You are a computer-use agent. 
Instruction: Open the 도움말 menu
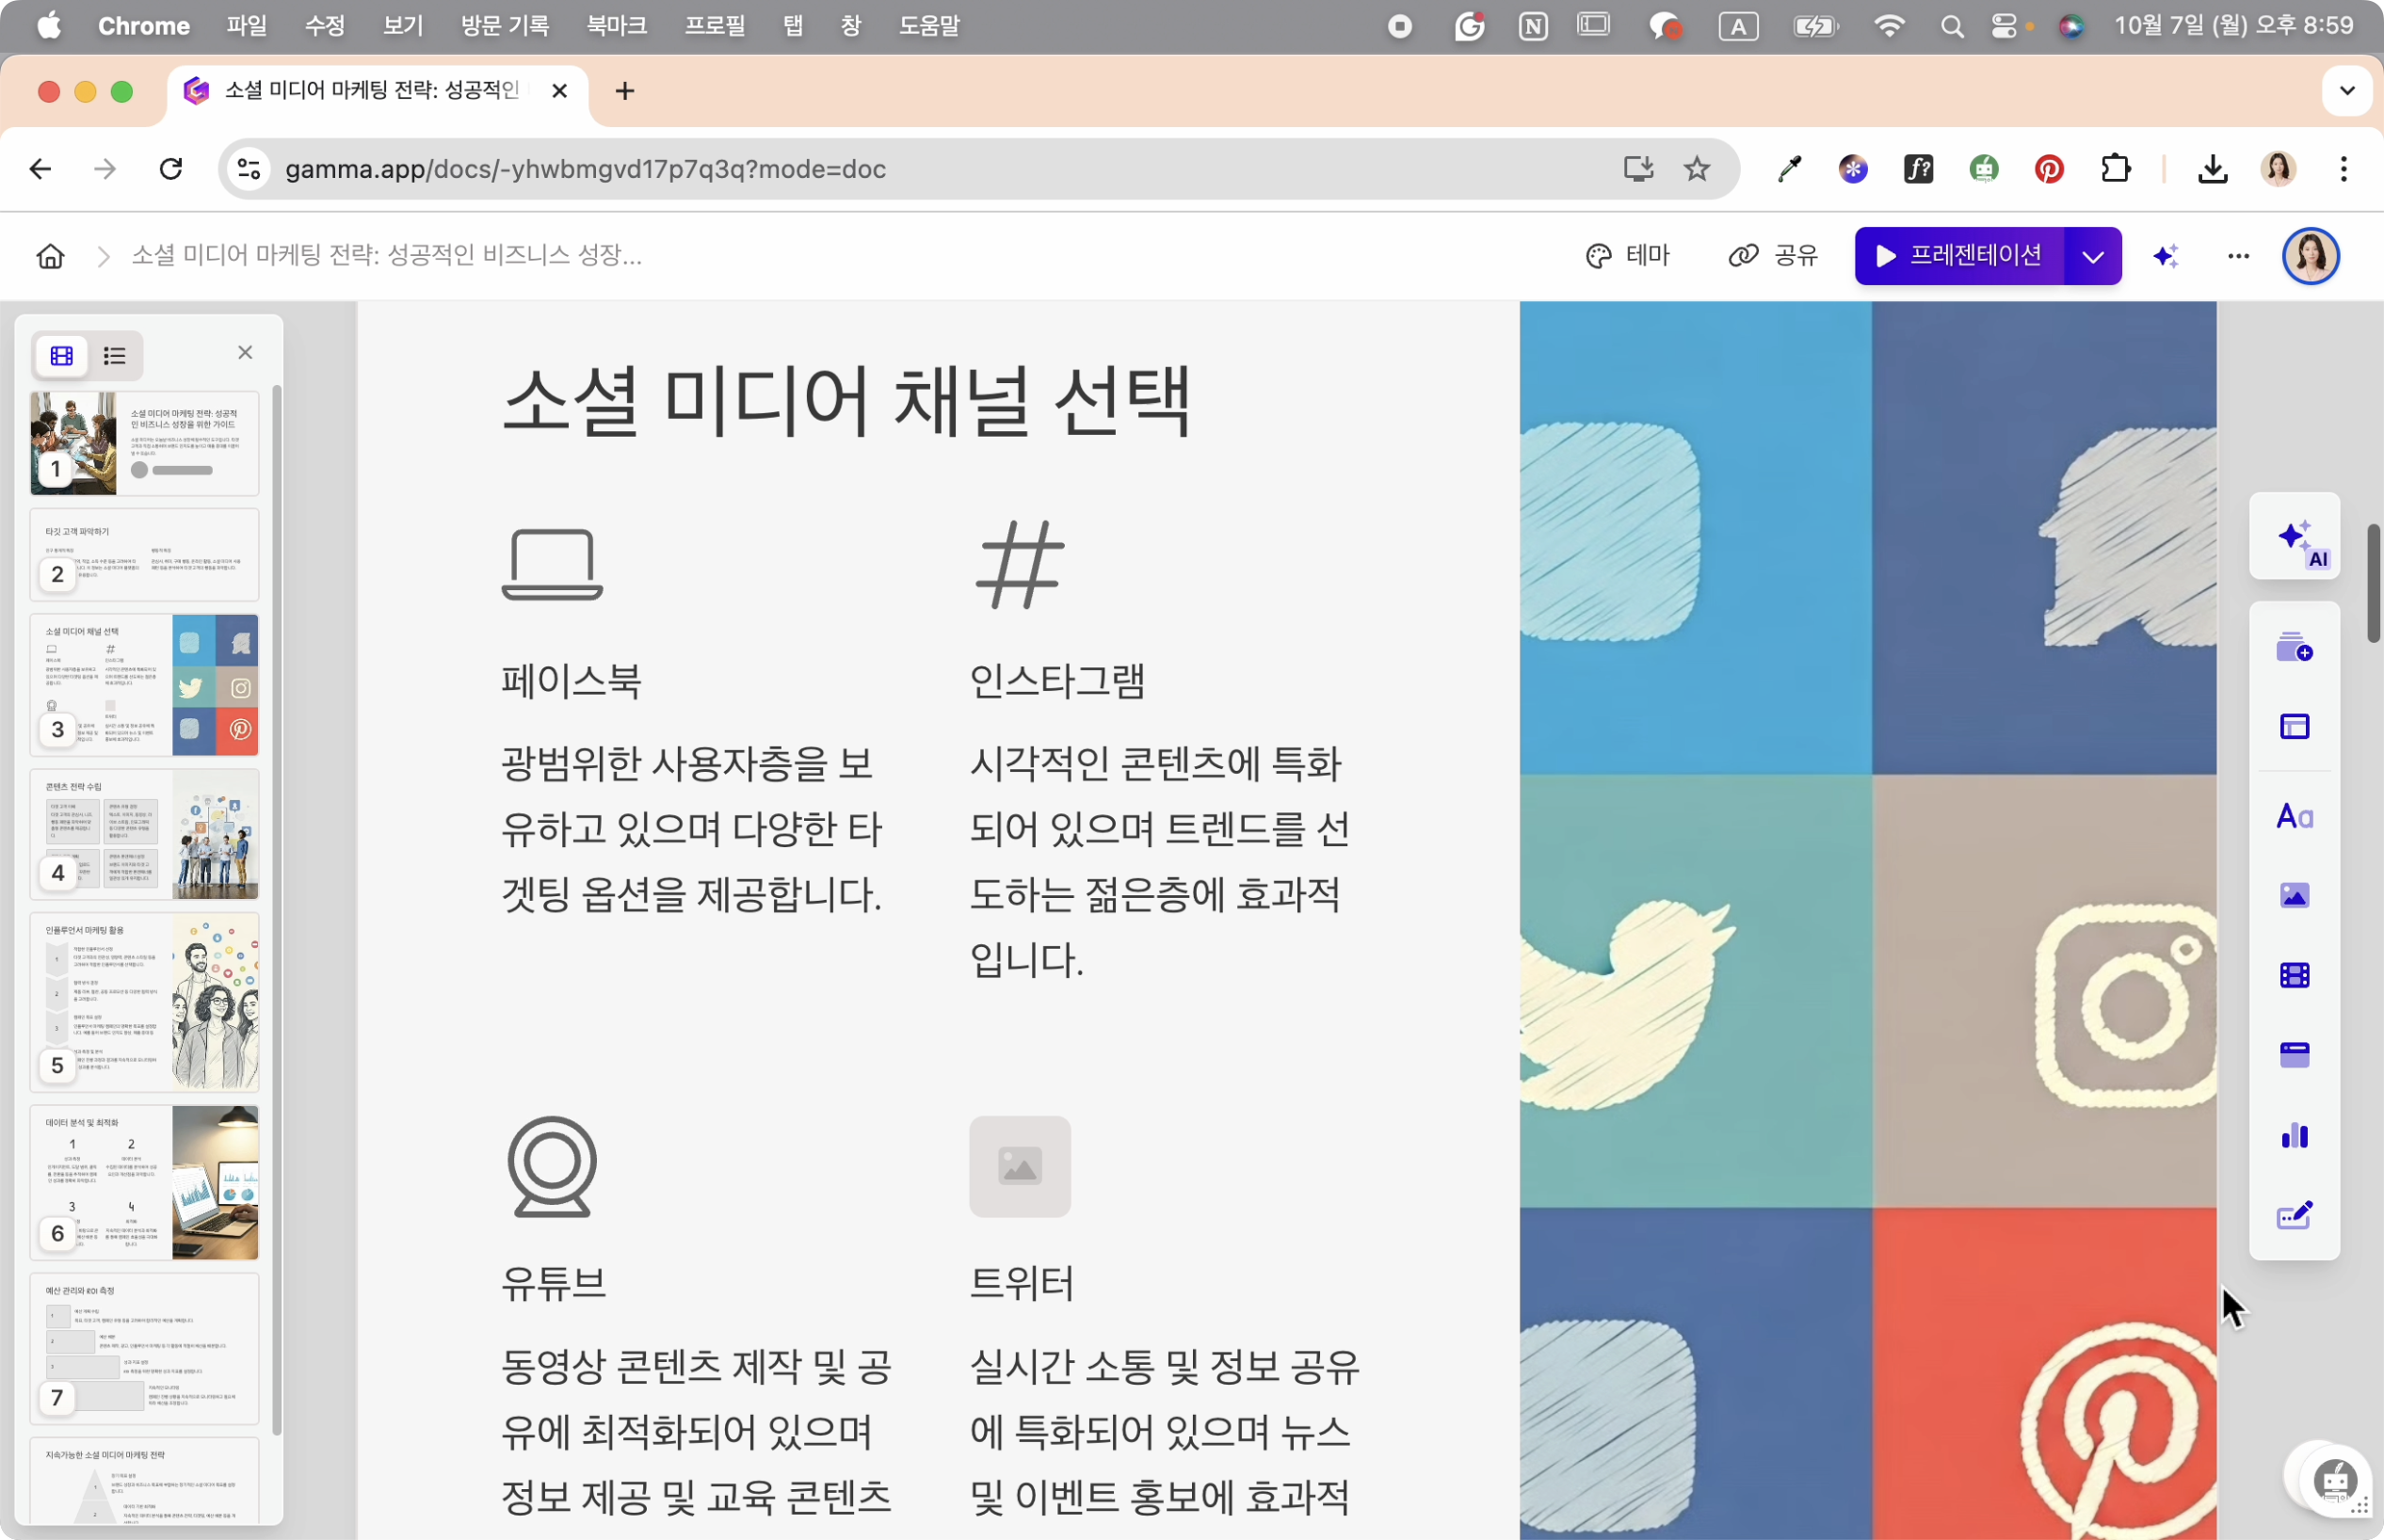(928, 25)
